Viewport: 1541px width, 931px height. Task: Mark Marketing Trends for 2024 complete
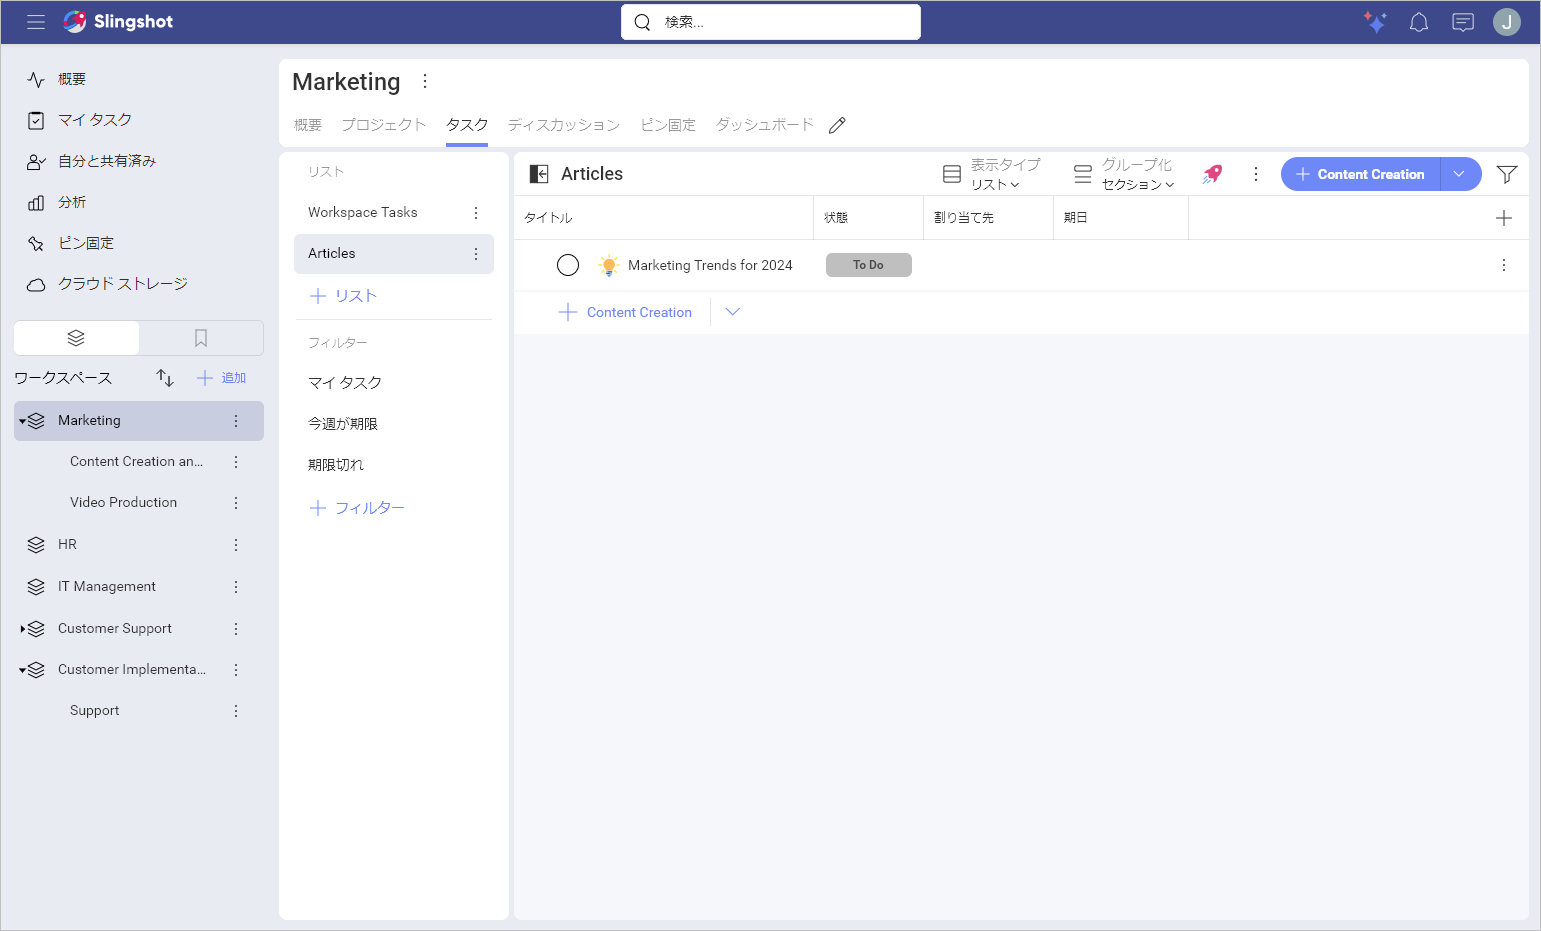pyautogui.click(x=568, y=265)
